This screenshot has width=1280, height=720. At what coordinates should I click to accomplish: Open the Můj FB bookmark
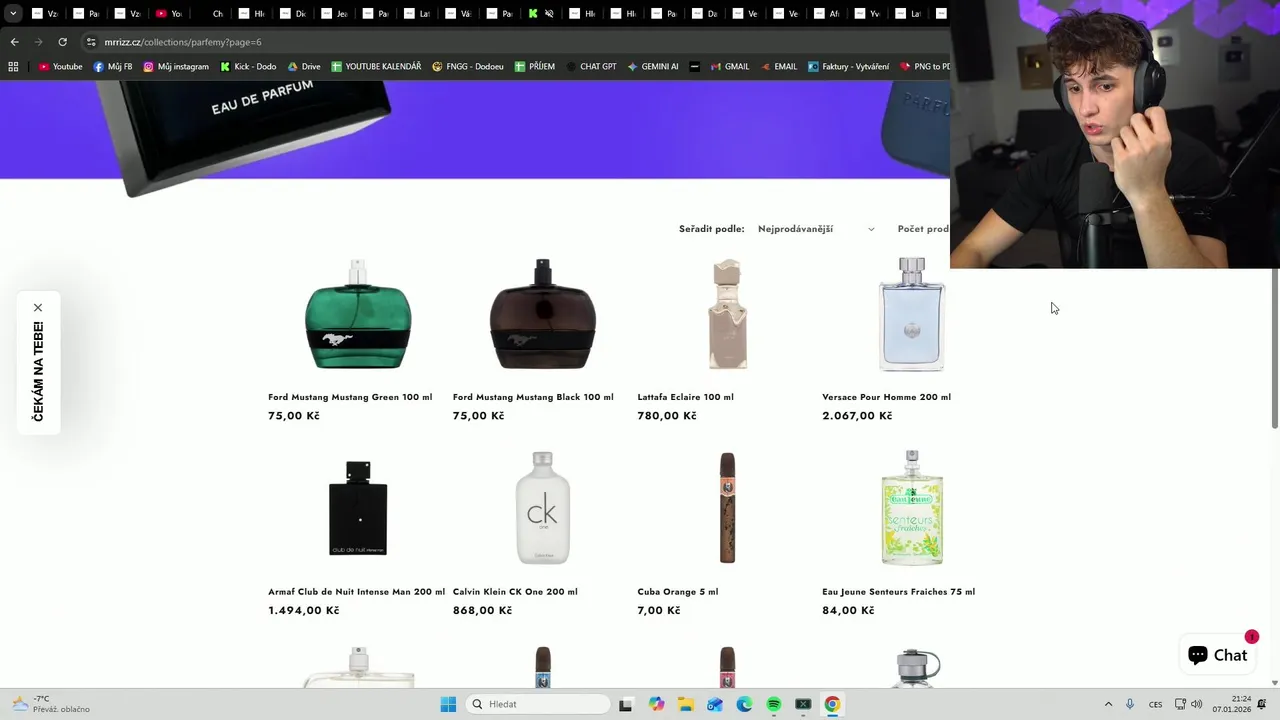click(112, 67)
